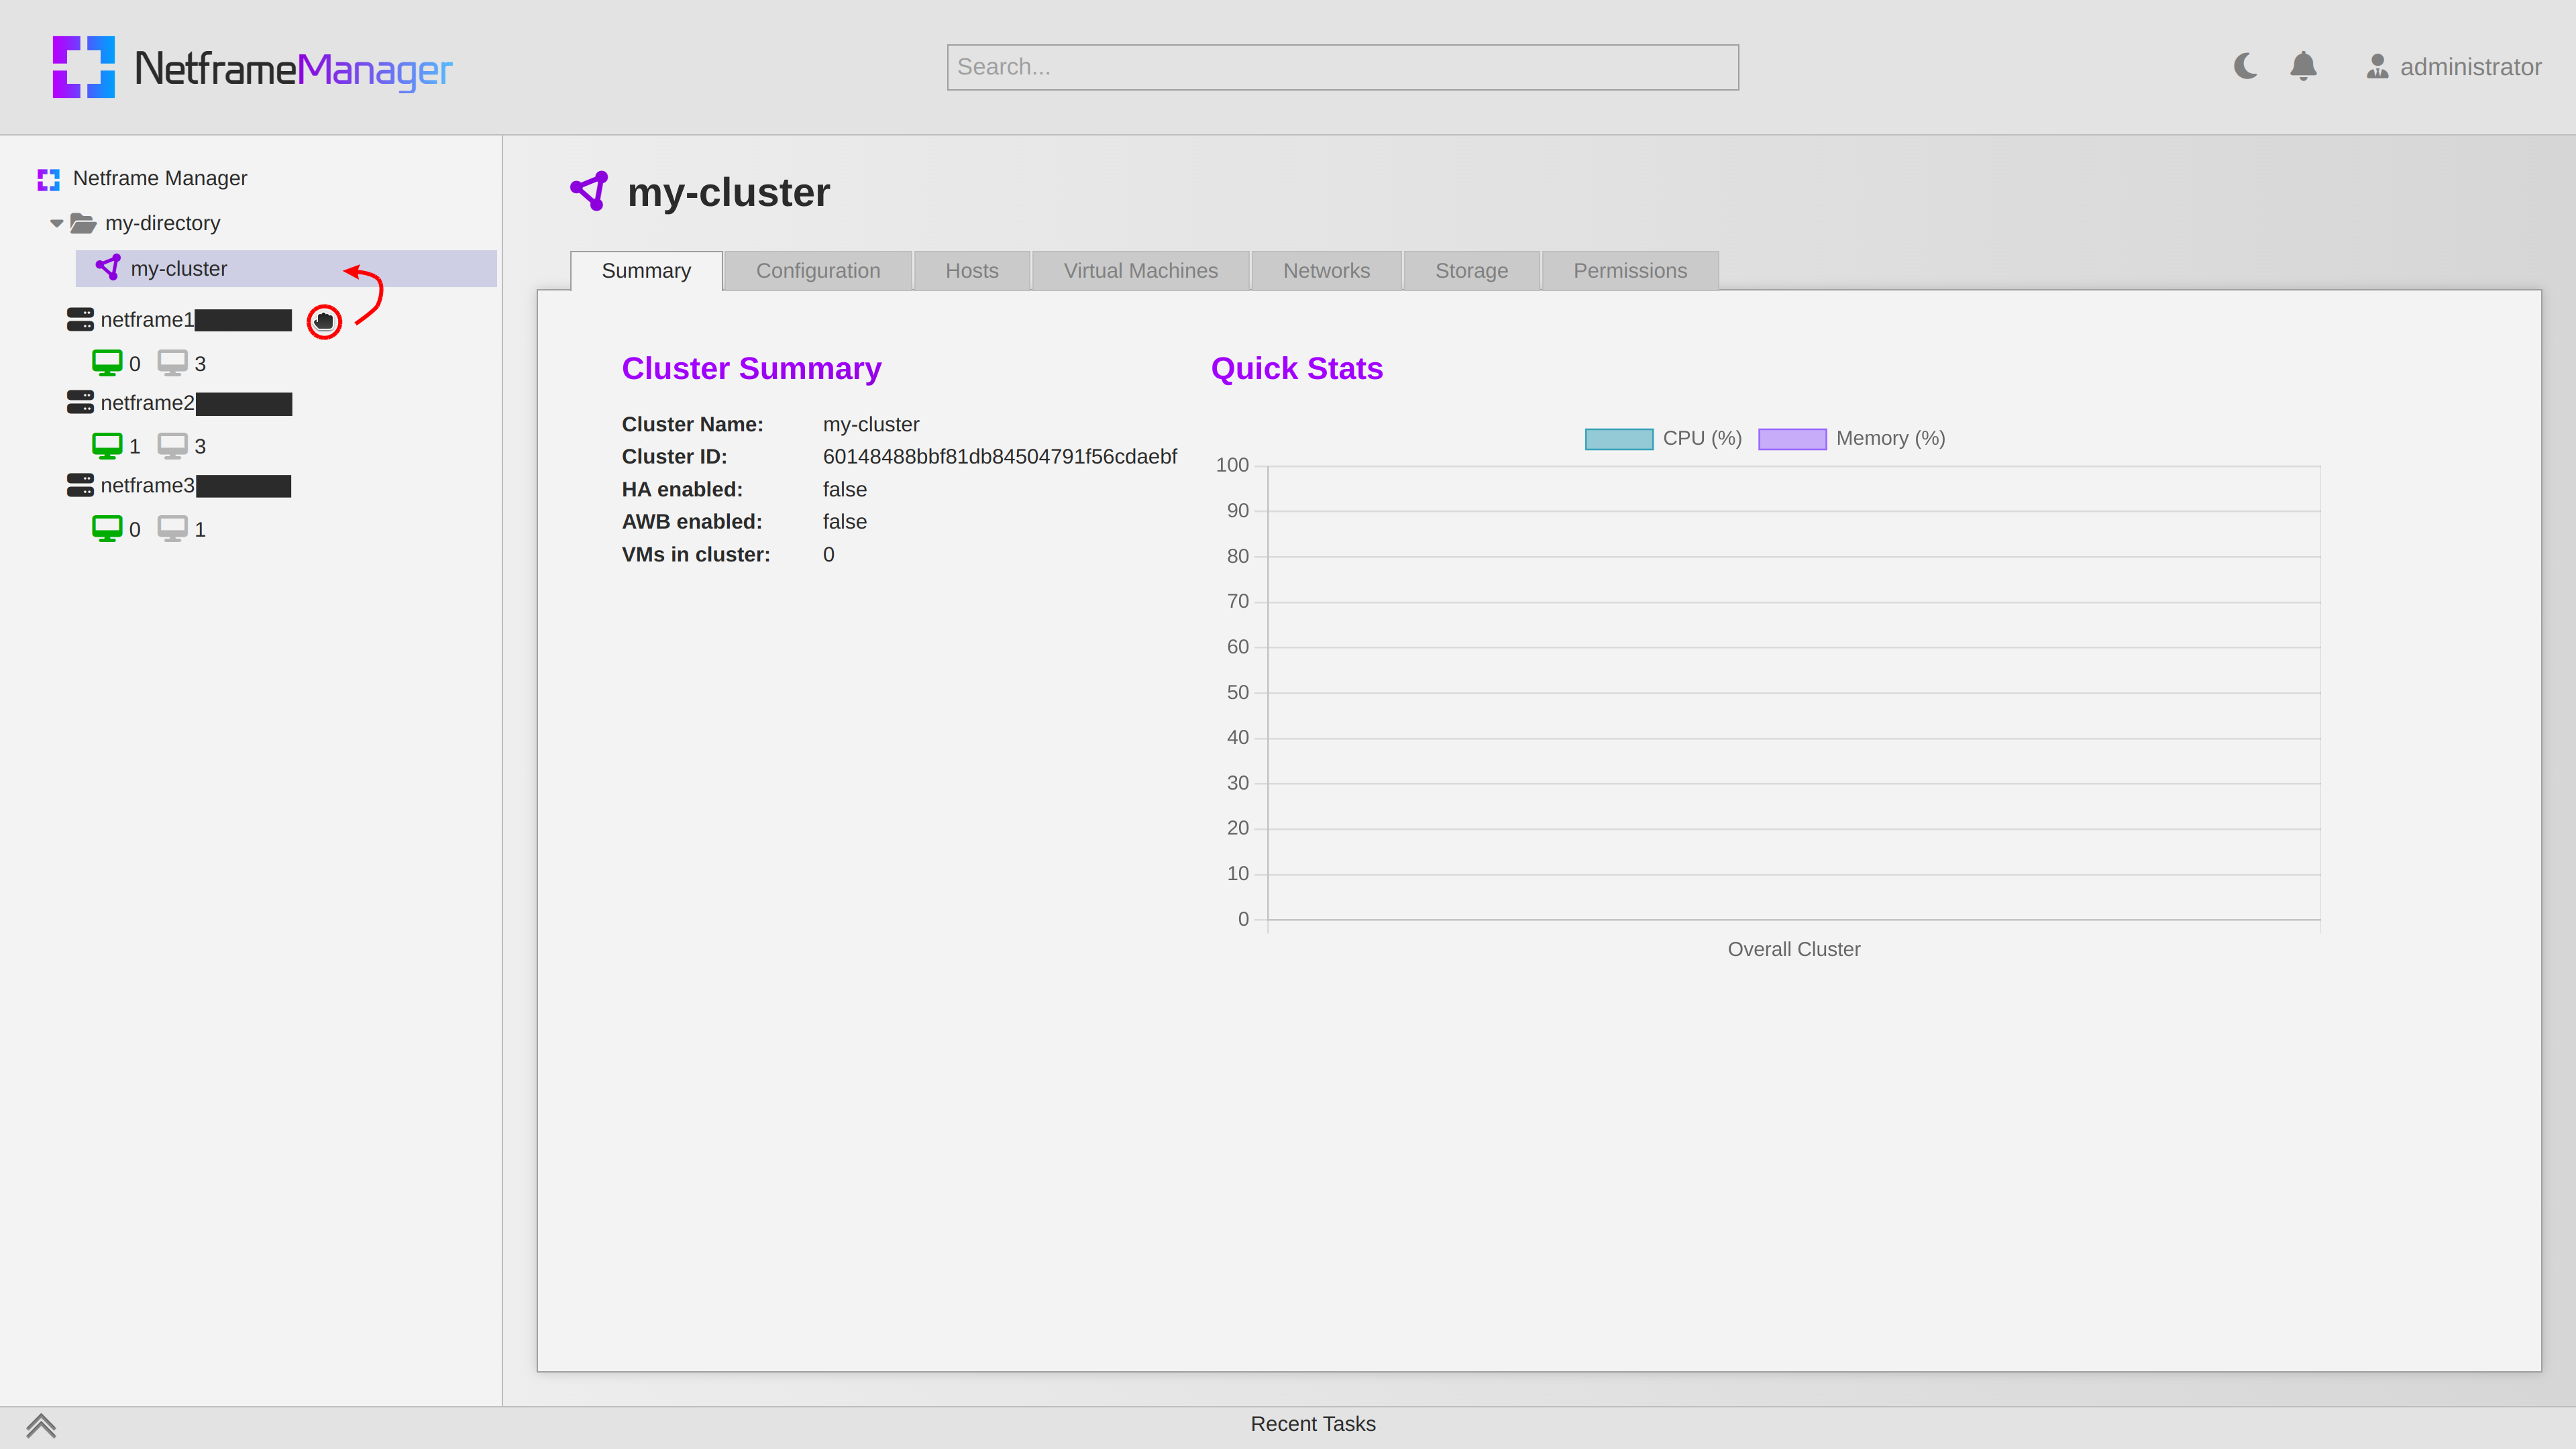Click green running VMs icon under netframe2
This screenshot has width=2576, height=1449.
[x=107, y=446]
